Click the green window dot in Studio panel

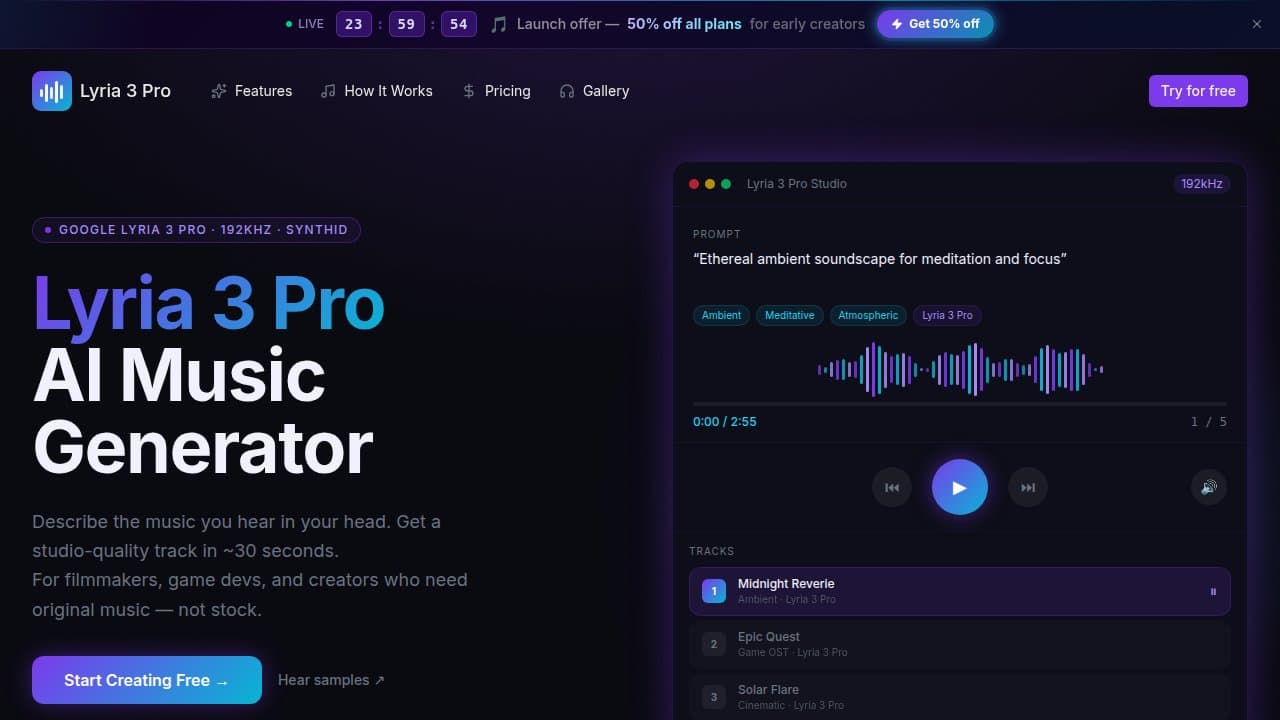click(x=726, y=184)
